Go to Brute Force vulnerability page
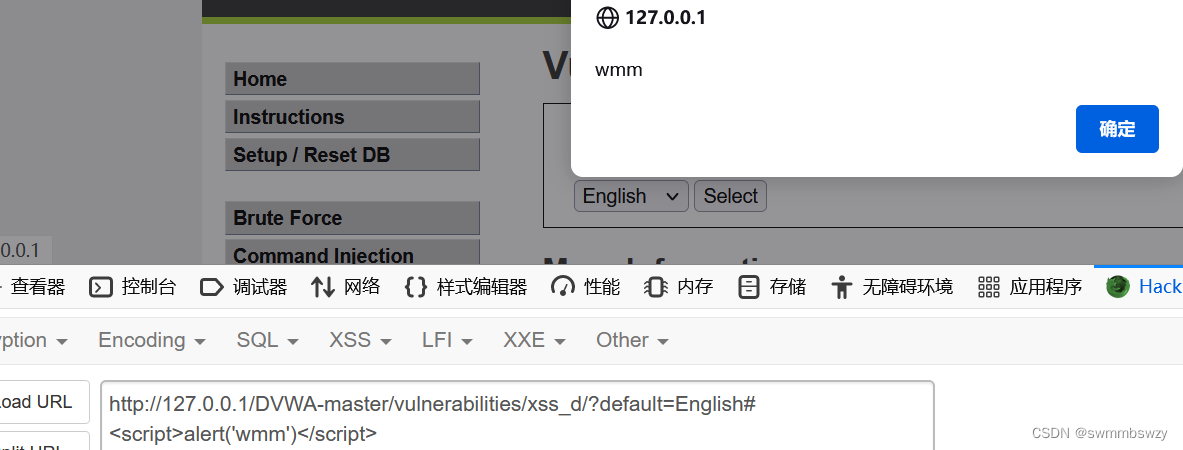 pos(352,218)
